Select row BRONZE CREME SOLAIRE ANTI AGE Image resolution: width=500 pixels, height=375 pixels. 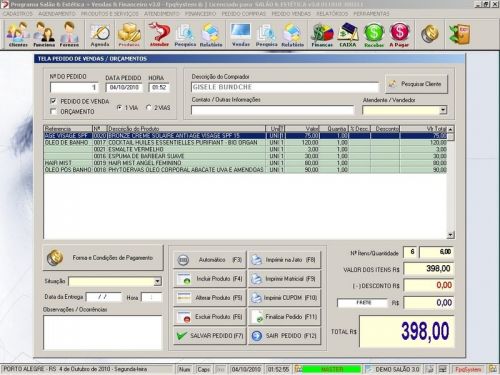[x=246, y=136]
